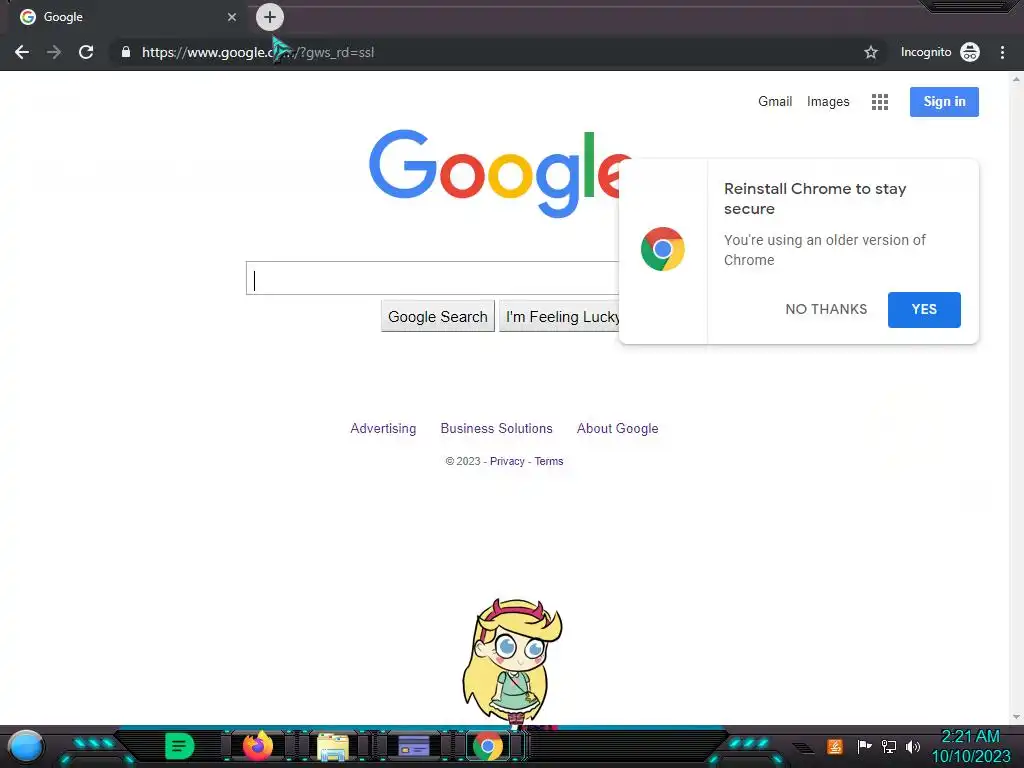Open the Advertising link
The width and height of the screenshot is (1024, 768).
[x=383, y=428]
